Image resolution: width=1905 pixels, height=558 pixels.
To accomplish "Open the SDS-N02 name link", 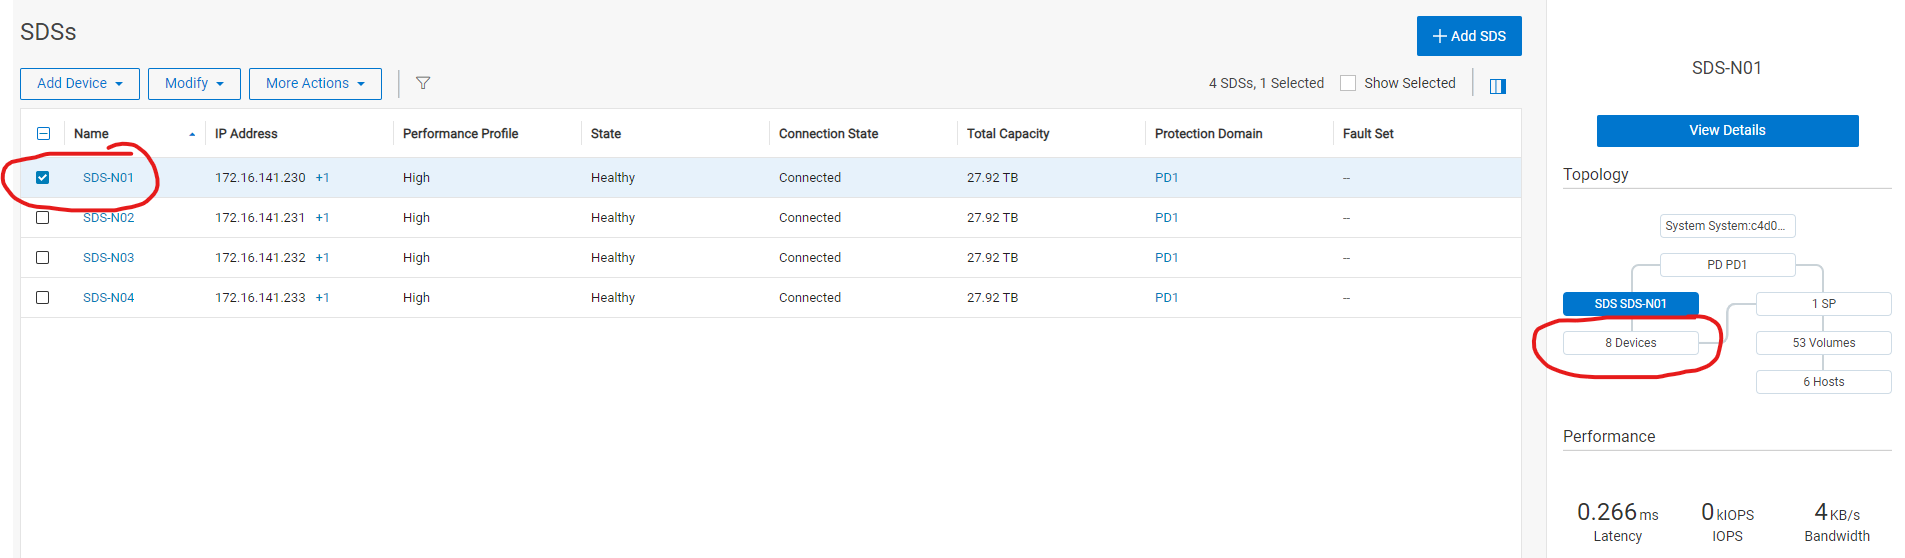I will [x=108, y=218].
